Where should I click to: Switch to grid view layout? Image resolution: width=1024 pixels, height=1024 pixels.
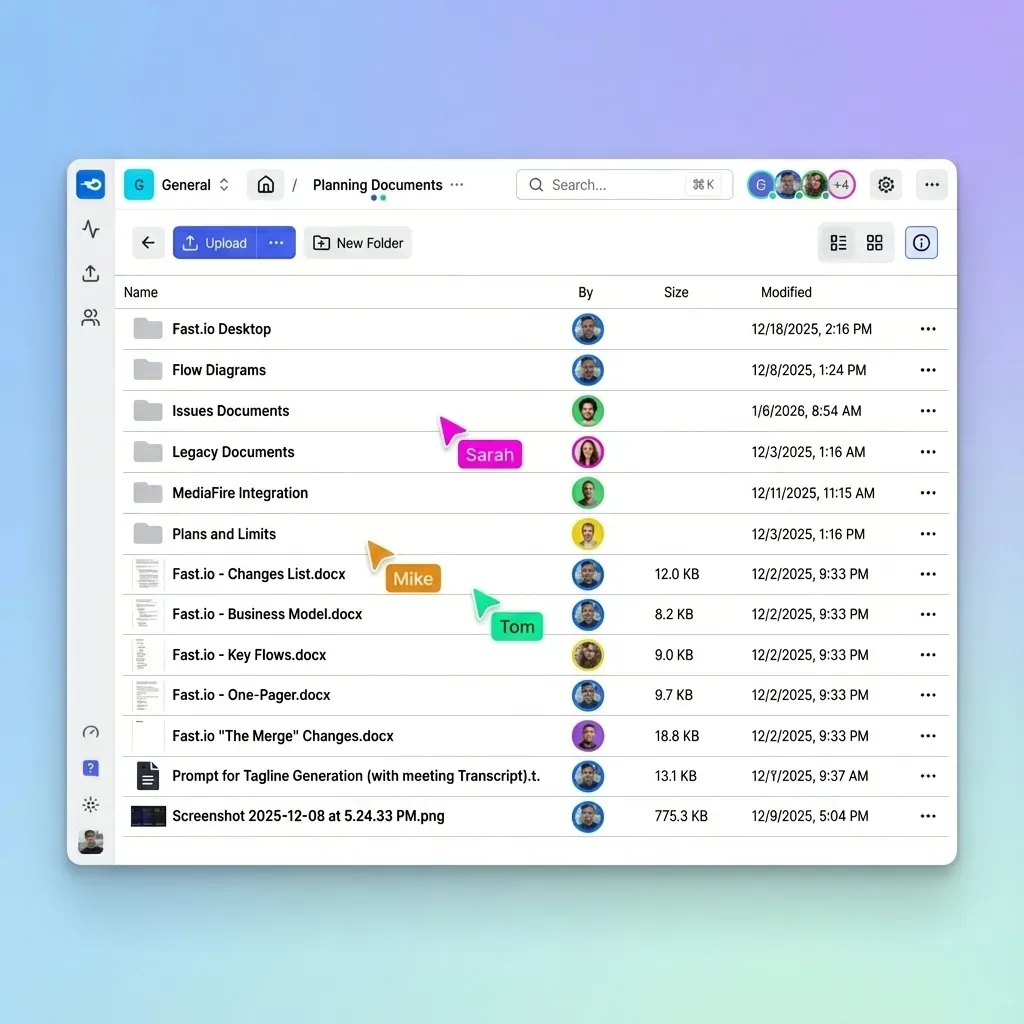874,242
